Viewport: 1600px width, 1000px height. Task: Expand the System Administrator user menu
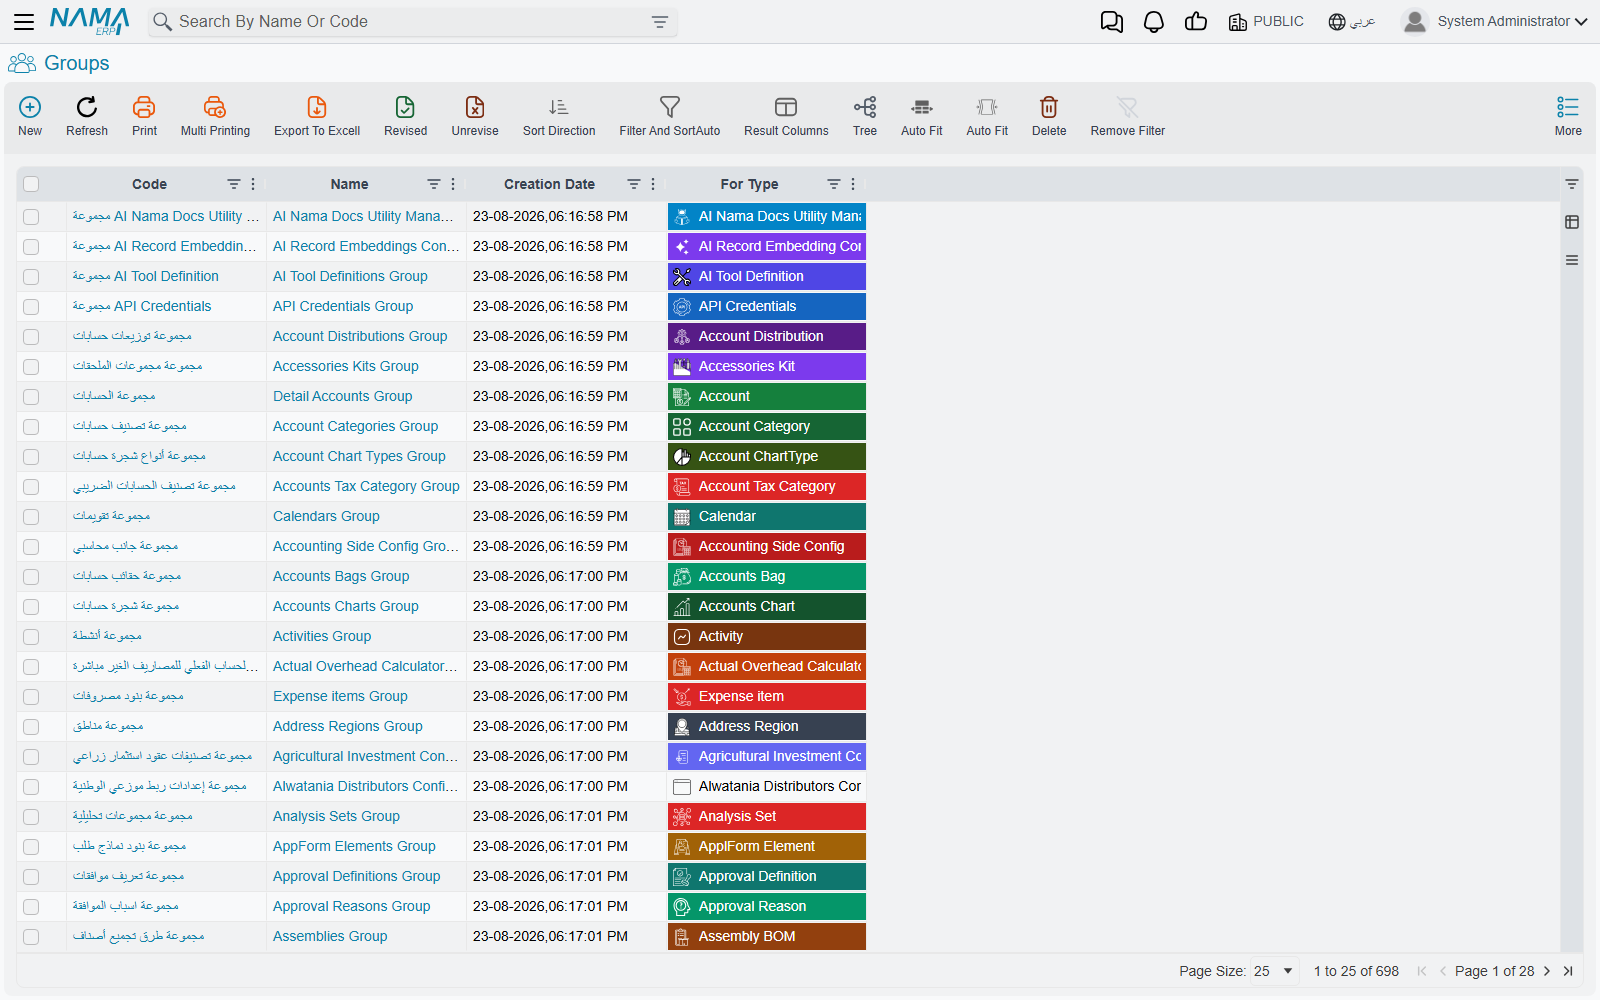1494,21
